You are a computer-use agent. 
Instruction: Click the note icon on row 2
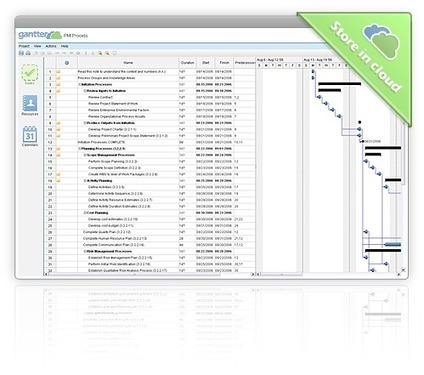tap(58, 78)
